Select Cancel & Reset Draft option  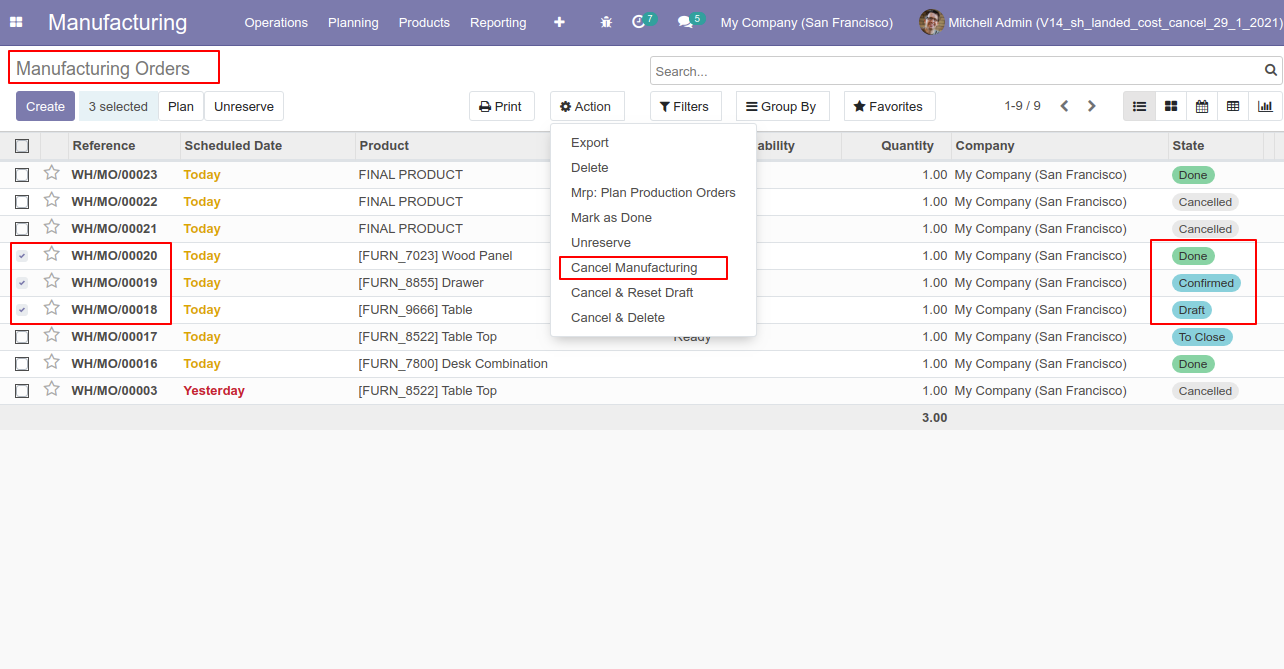pyautogui.click(x=632, y=293)
